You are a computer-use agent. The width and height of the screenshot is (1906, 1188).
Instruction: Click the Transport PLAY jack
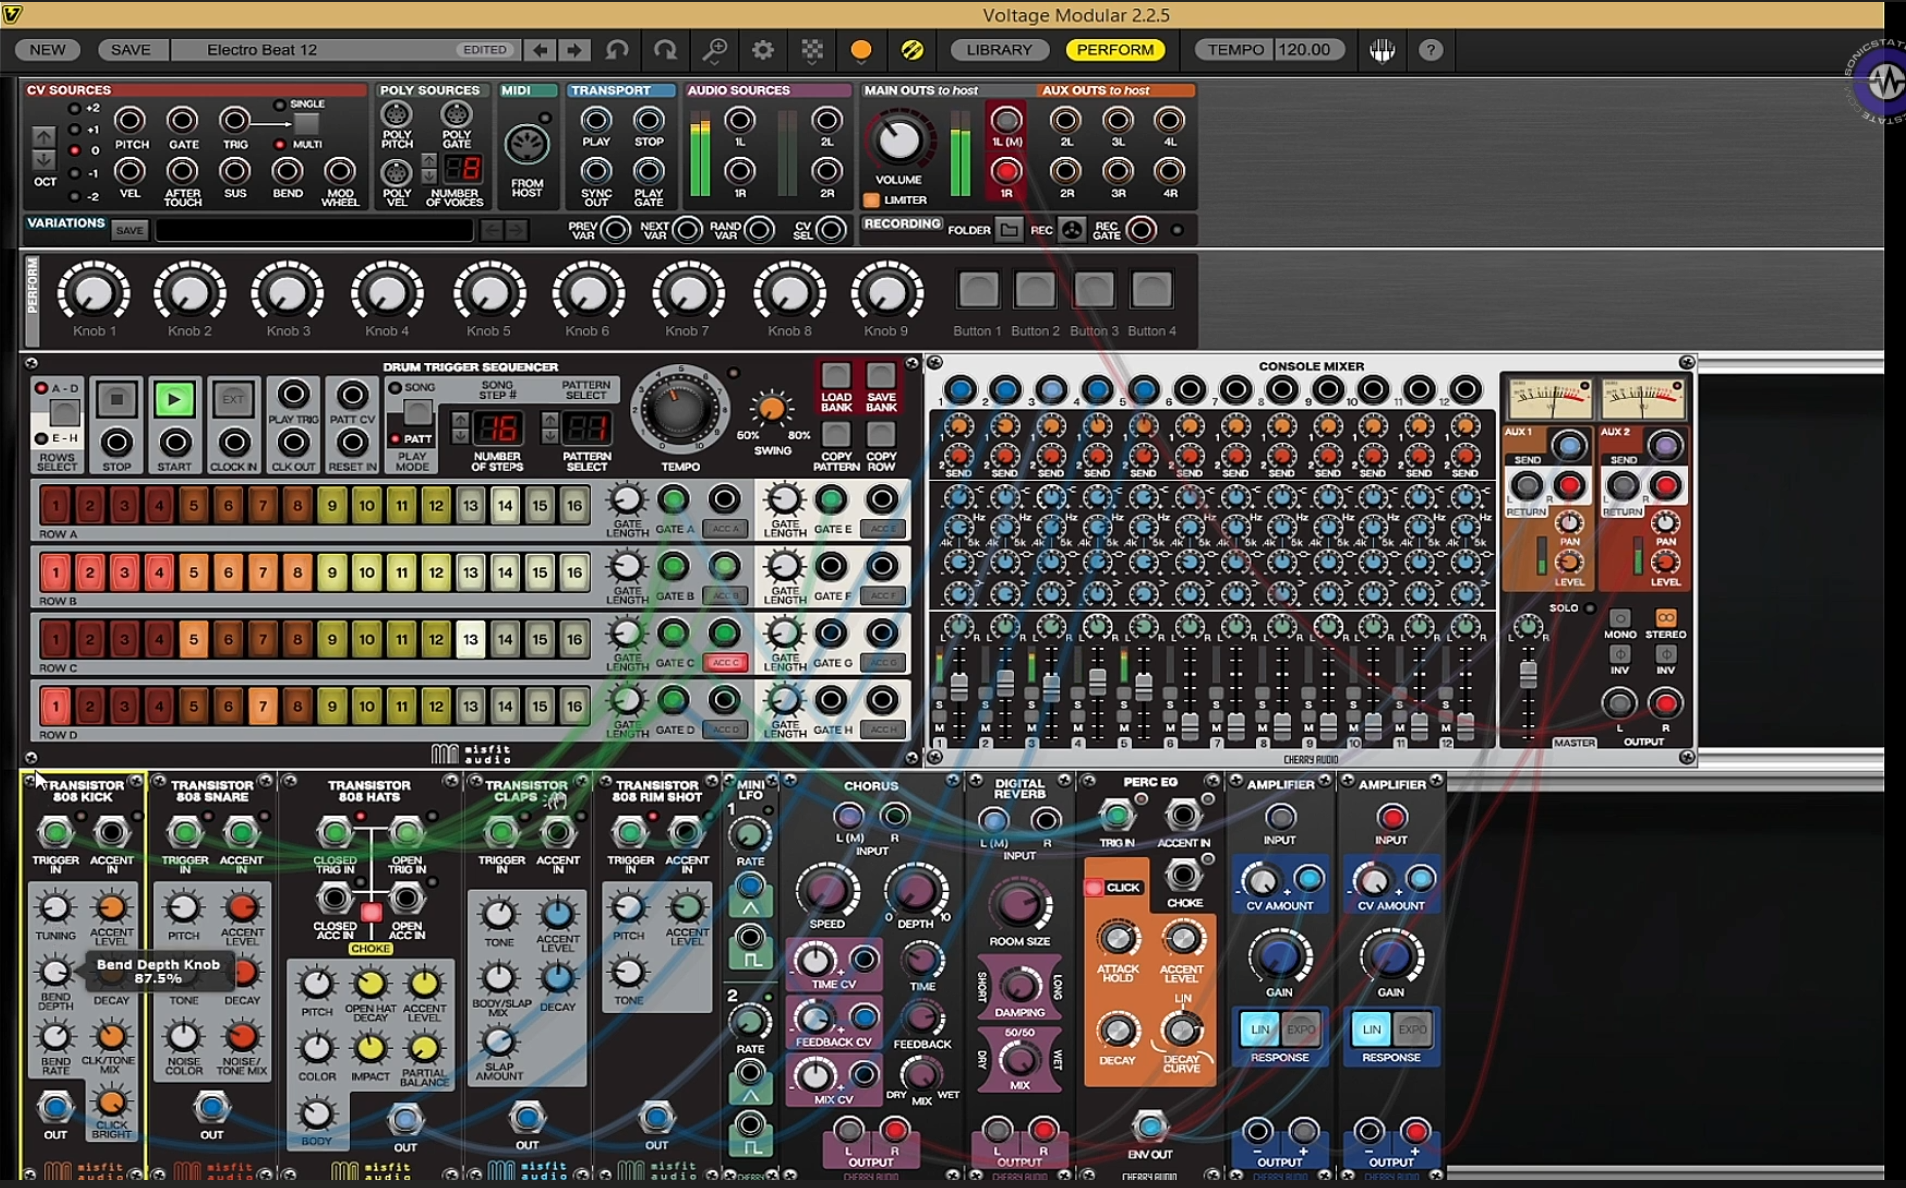pyautogui.click(x=596, y=120)
